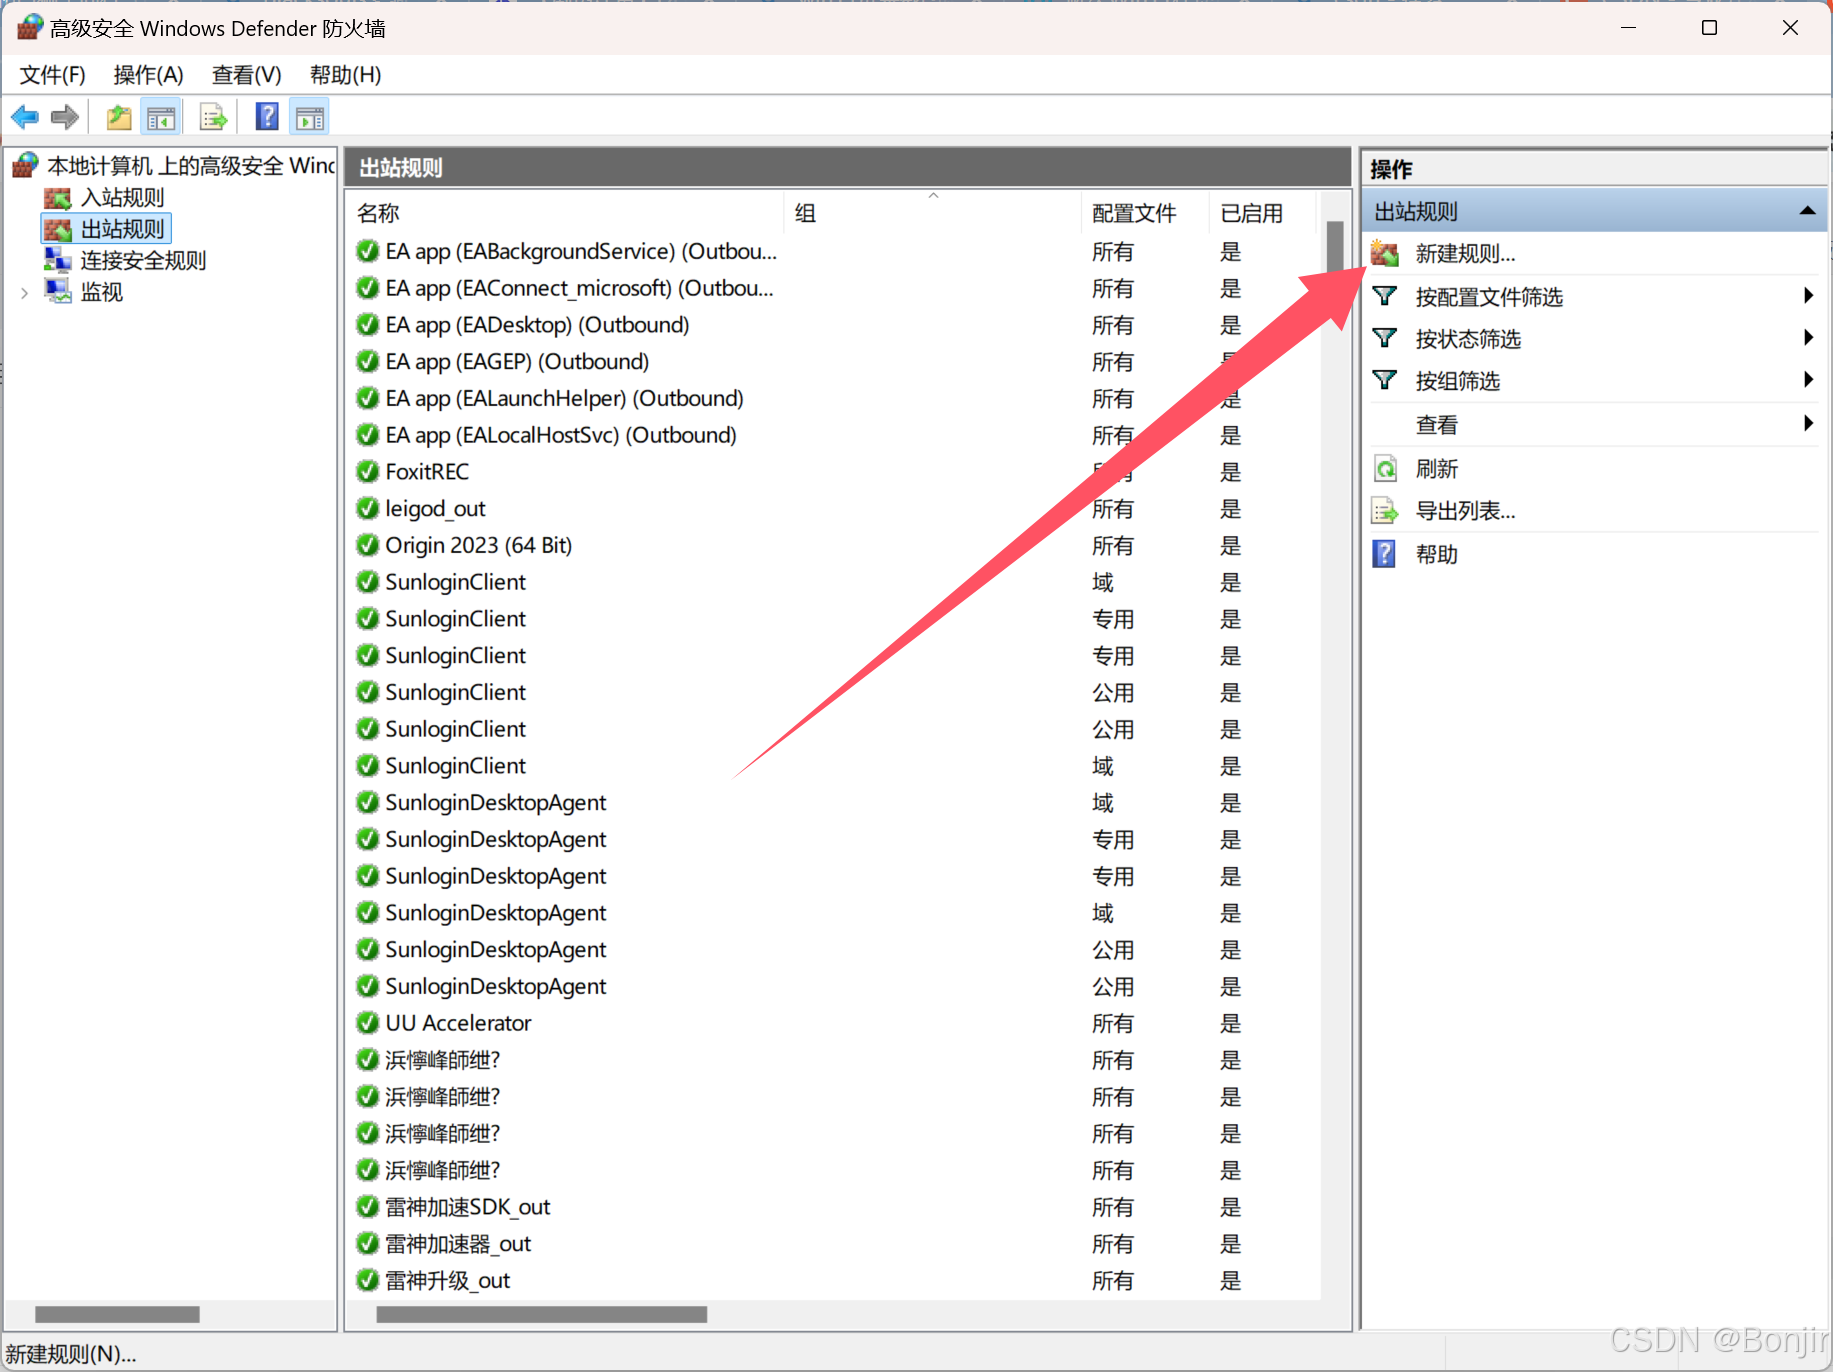Screen dimensions: 1833x1372
Task: Open the 按组筛选 submenu arrow
Action: (1808, 379)
